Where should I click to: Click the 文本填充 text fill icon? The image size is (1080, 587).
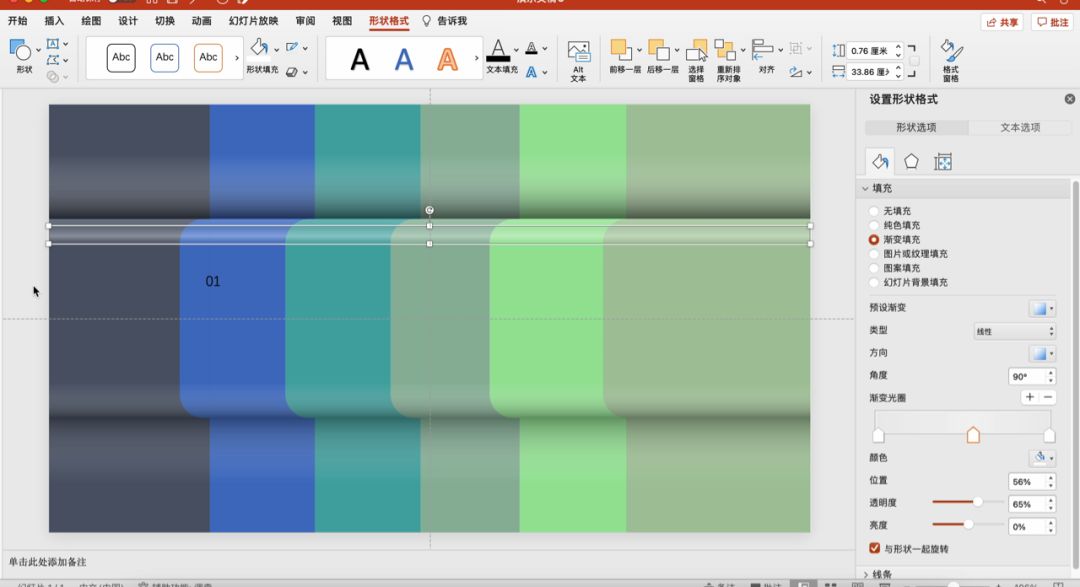point(498,50)
